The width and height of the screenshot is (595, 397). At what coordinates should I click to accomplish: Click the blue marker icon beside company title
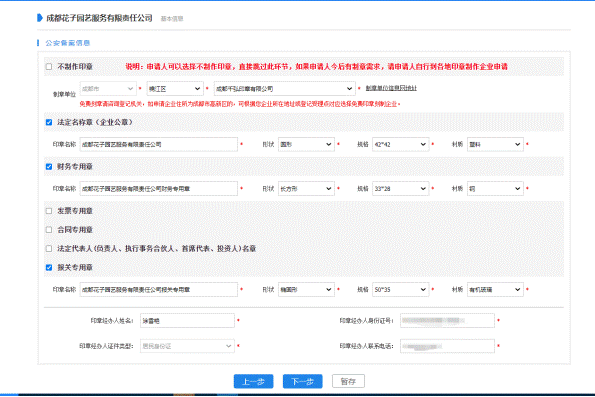(x=39, y=18)
